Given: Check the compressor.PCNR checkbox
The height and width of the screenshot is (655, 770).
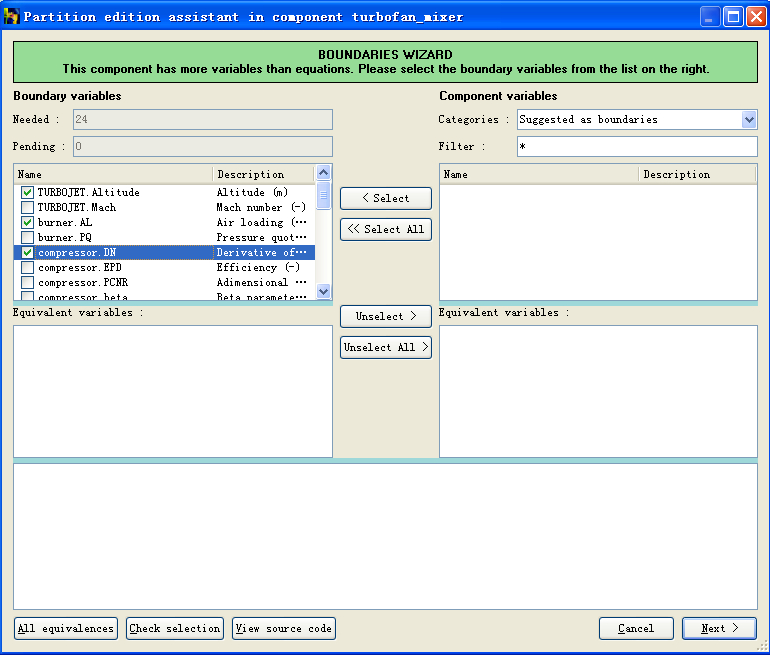Looking at the screenshot, I should pos(28,283).
